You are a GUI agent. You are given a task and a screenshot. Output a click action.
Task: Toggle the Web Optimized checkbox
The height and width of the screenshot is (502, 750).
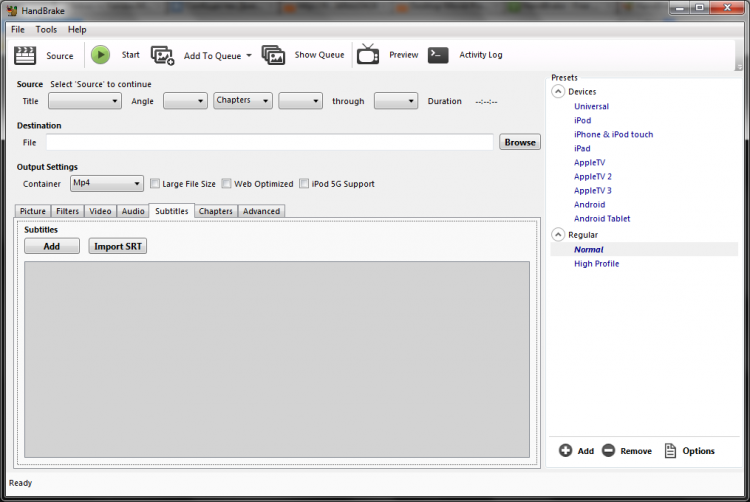[x=226, y=184]
